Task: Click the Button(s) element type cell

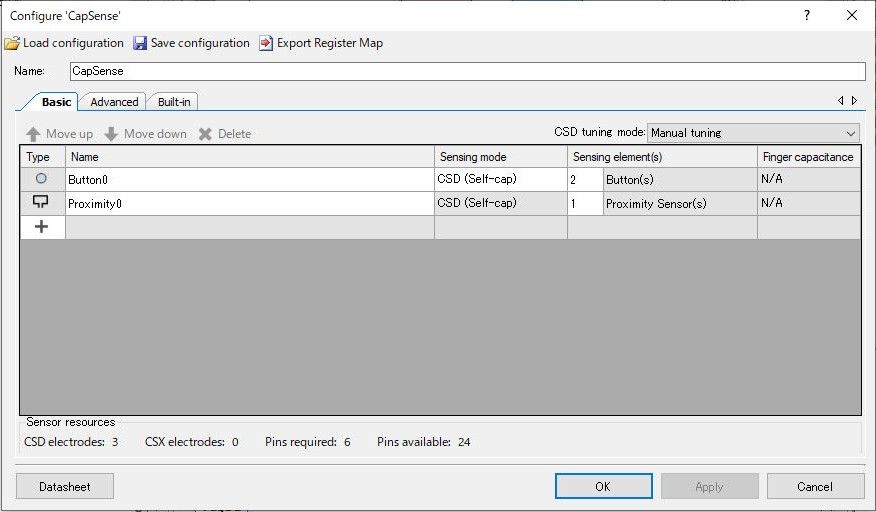Action: pyautogui.click(x=680, y=179)
